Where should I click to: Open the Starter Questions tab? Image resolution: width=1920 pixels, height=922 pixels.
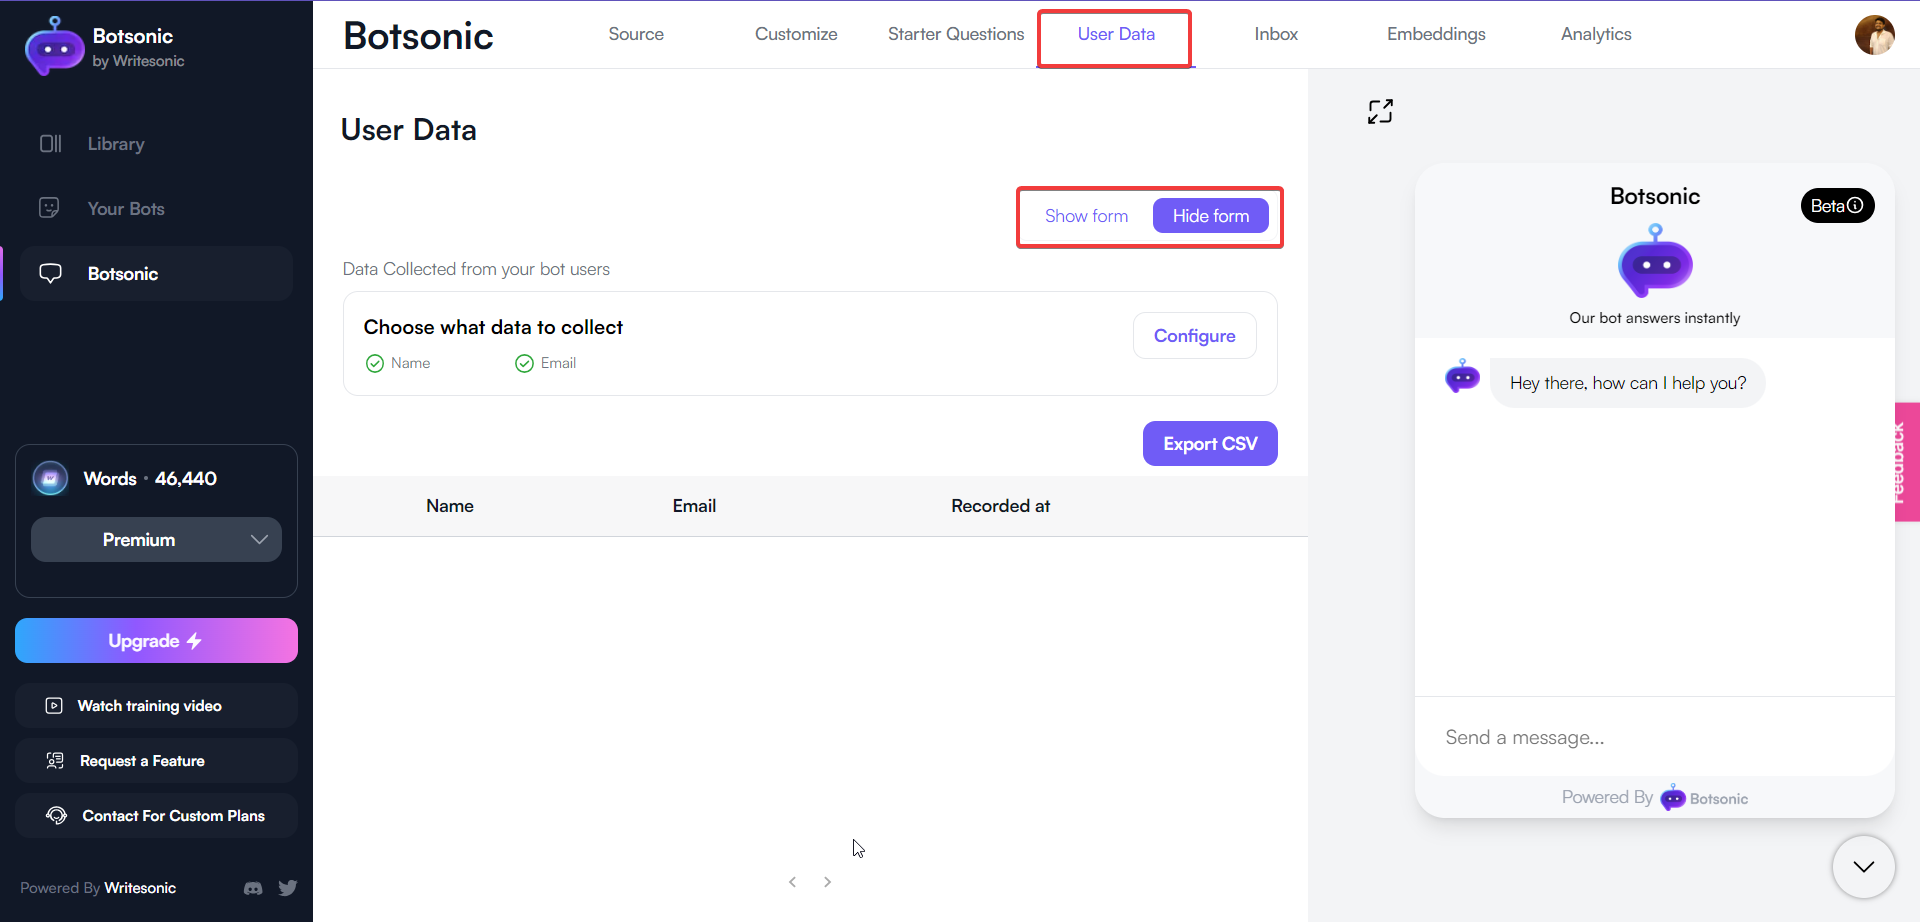pos(955,34)
